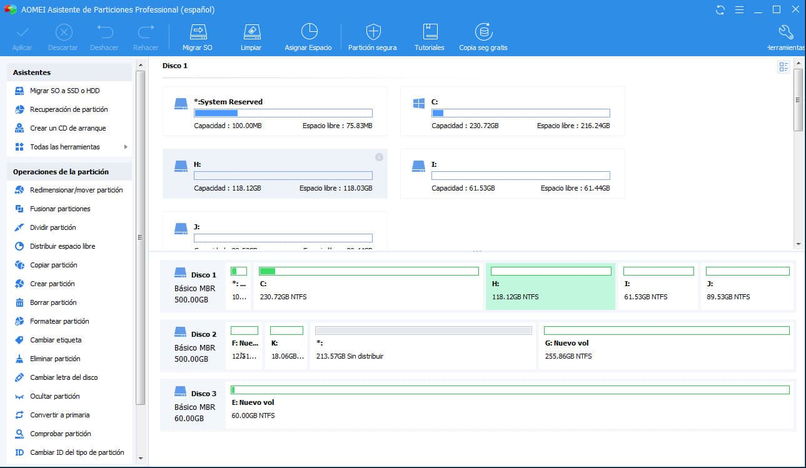Click partition list scroll down arrow
Image resolution: width=806 pixels, height=468 pixels.
click(798, 244)
